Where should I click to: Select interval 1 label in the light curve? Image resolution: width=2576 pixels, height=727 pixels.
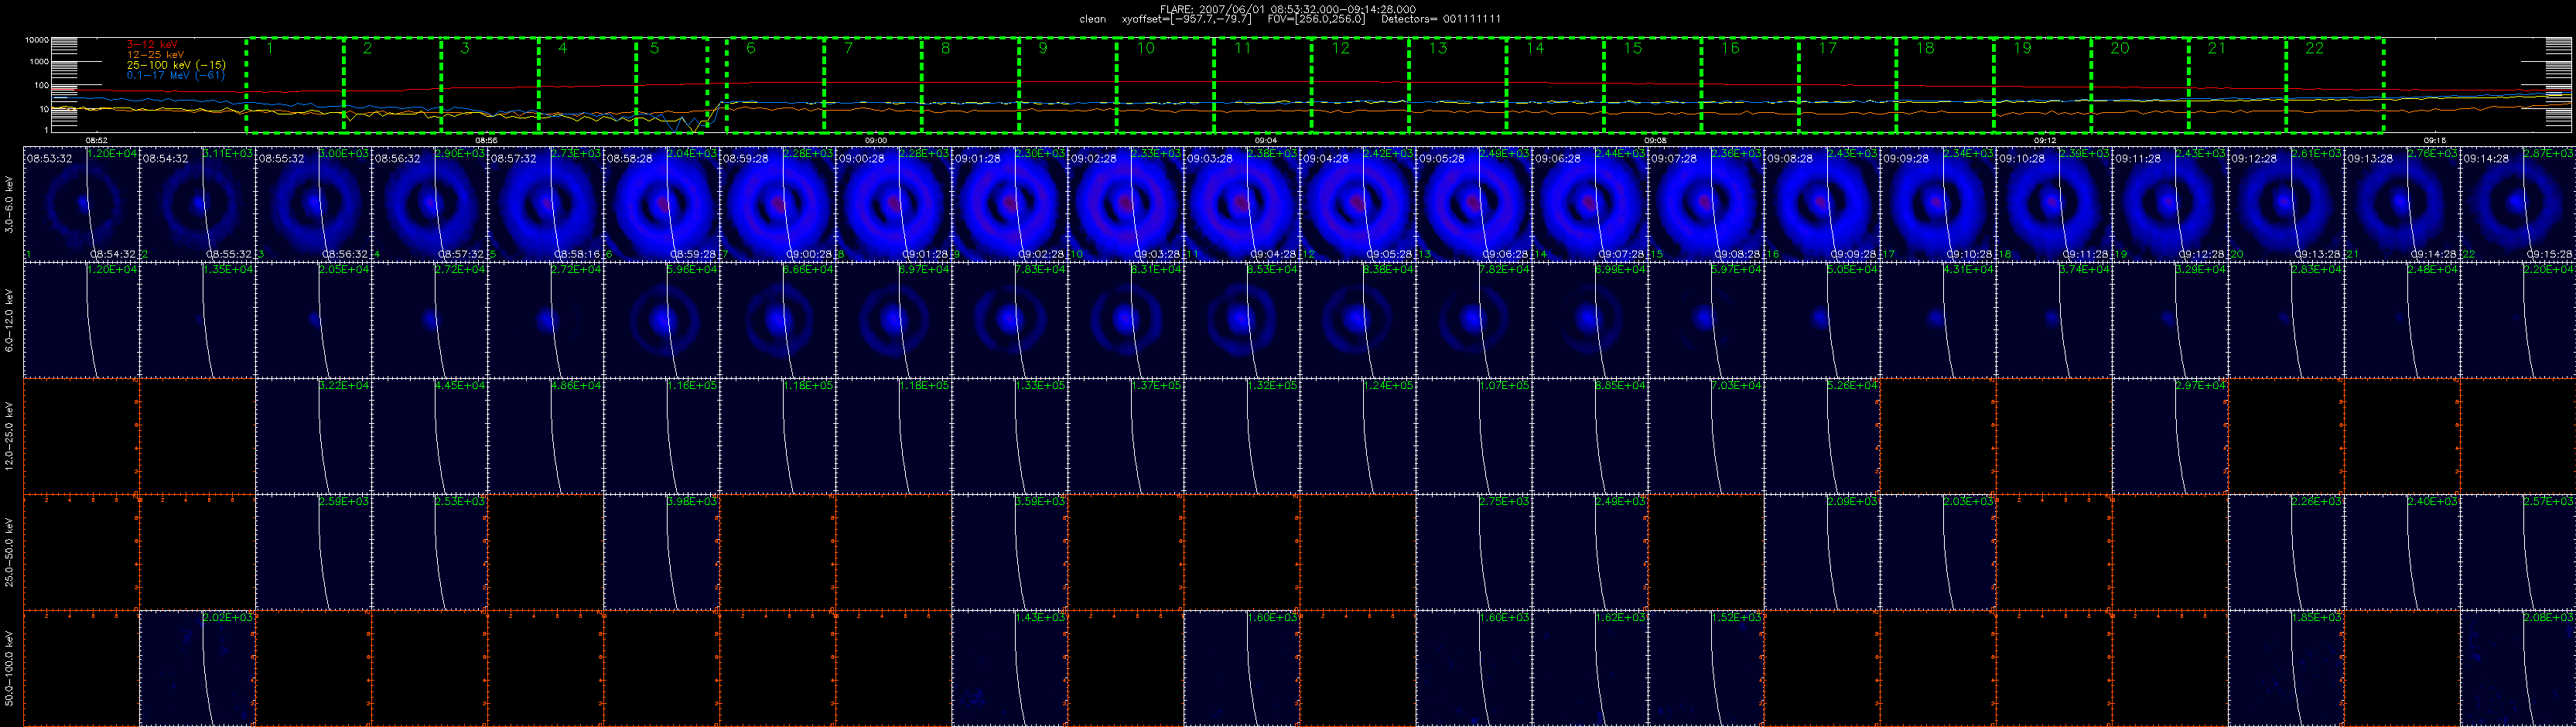pyautogui.click(x=269, y=48)
